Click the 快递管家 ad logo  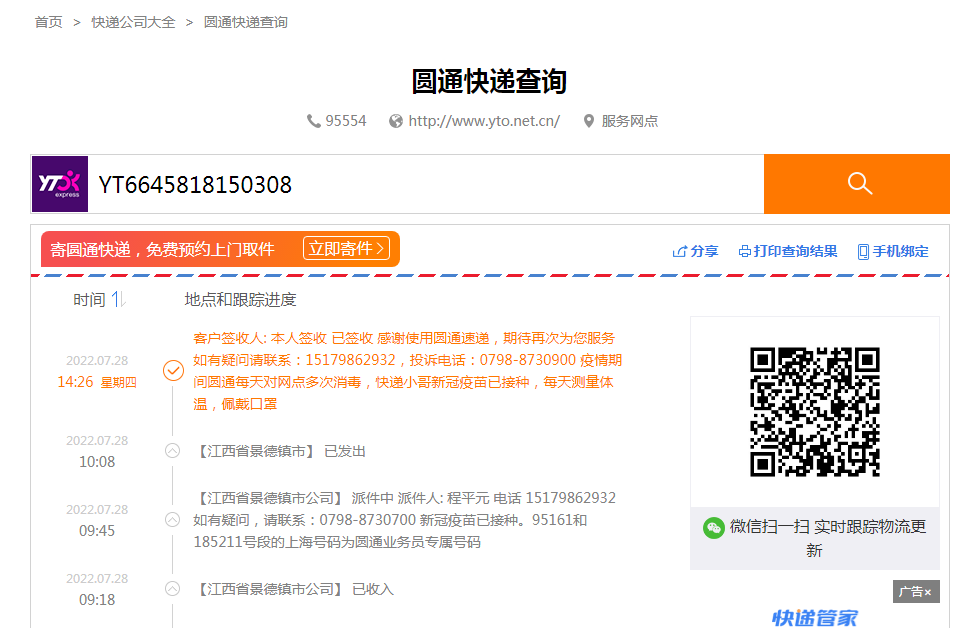(x=815, y=617)
